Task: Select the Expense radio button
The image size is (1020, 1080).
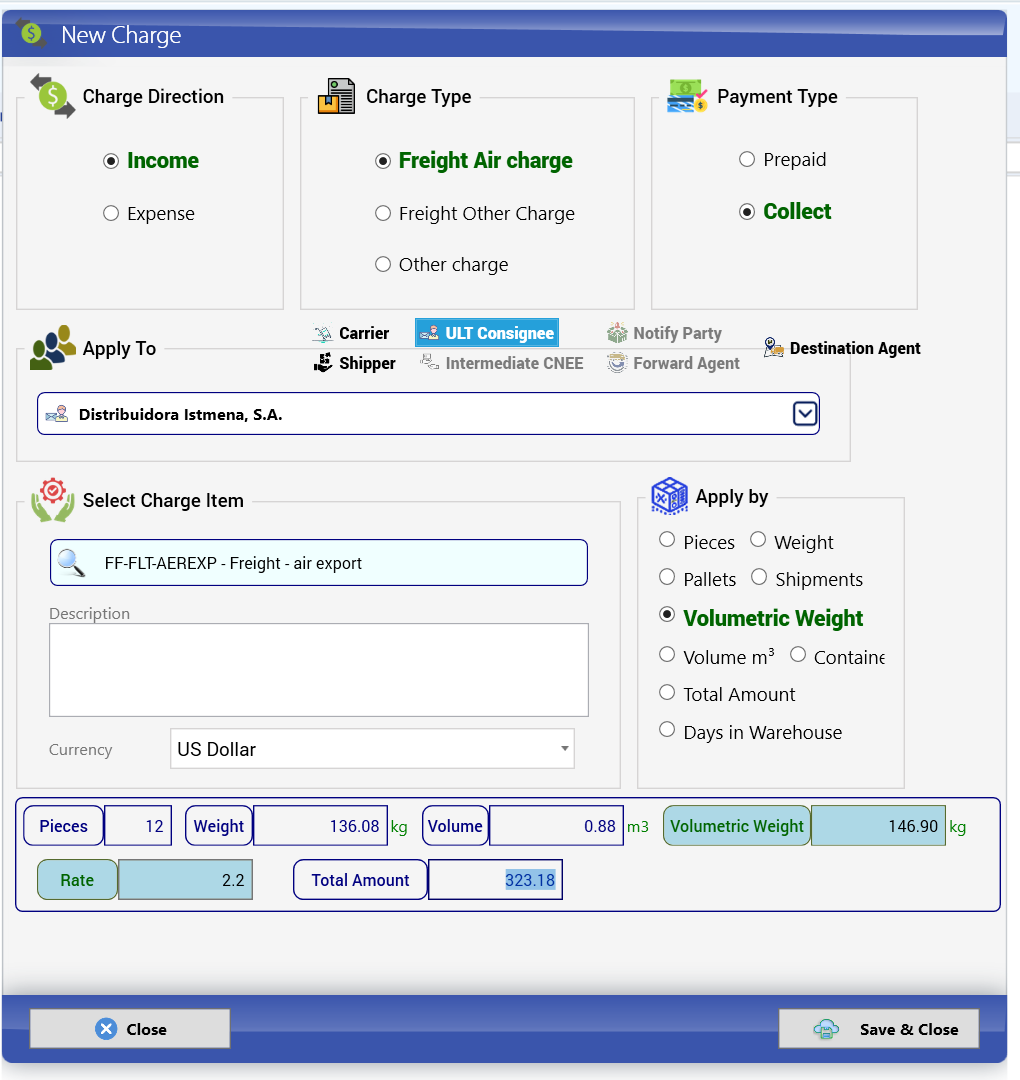Action: [x=111, y=214]
